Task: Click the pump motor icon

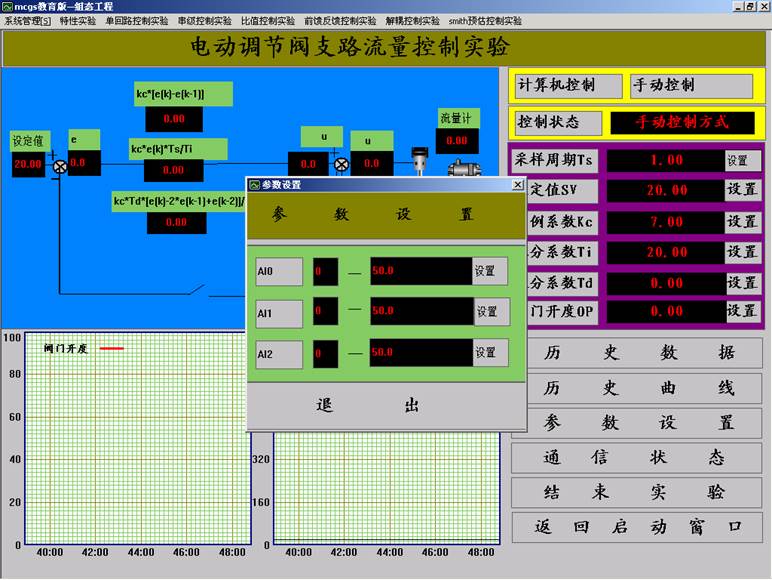Action: (463, 166)
